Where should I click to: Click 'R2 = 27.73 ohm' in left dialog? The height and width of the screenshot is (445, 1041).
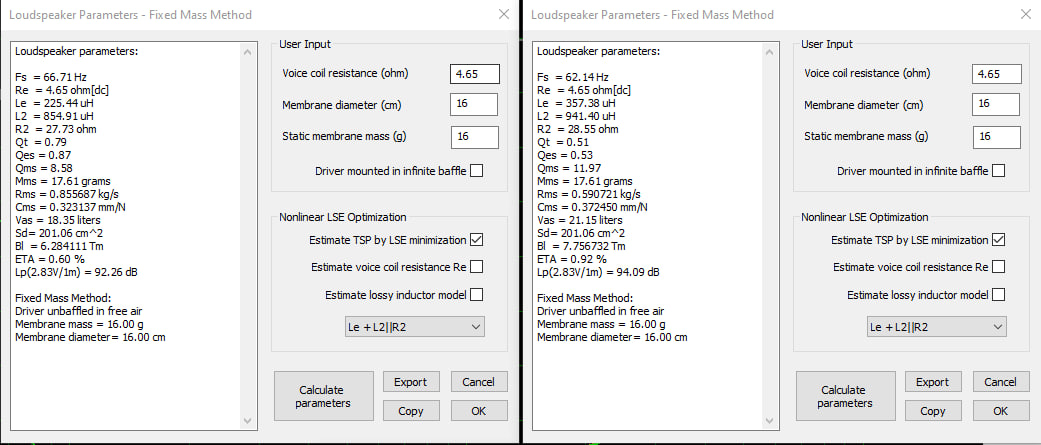click(x=56, y=129)
